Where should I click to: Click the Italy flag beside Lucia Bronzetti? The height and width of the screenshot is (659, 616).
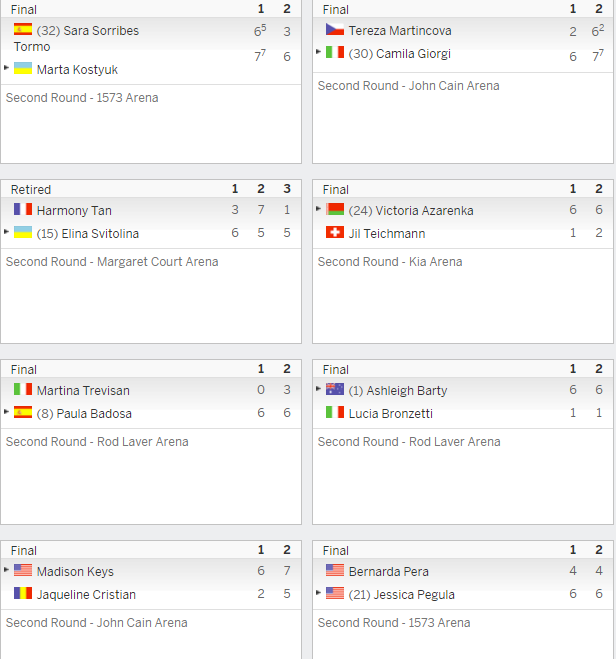(x=335, y=412)
